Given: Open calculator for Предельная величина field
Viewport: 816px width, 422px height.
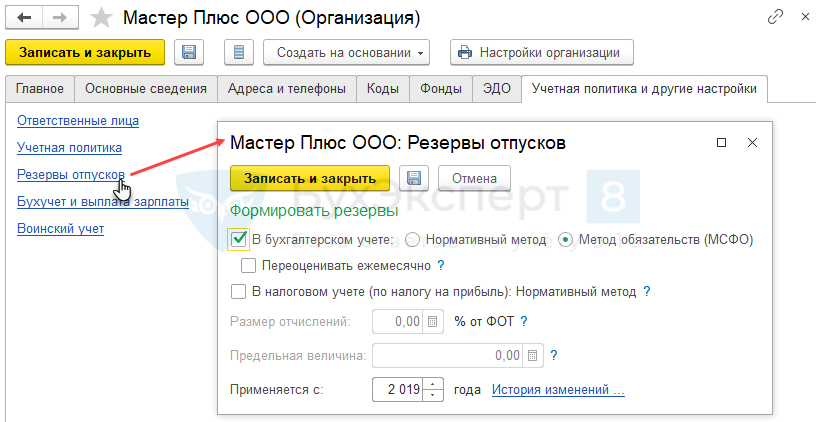Looking at the screenshot, I should (x=533, y=355).
